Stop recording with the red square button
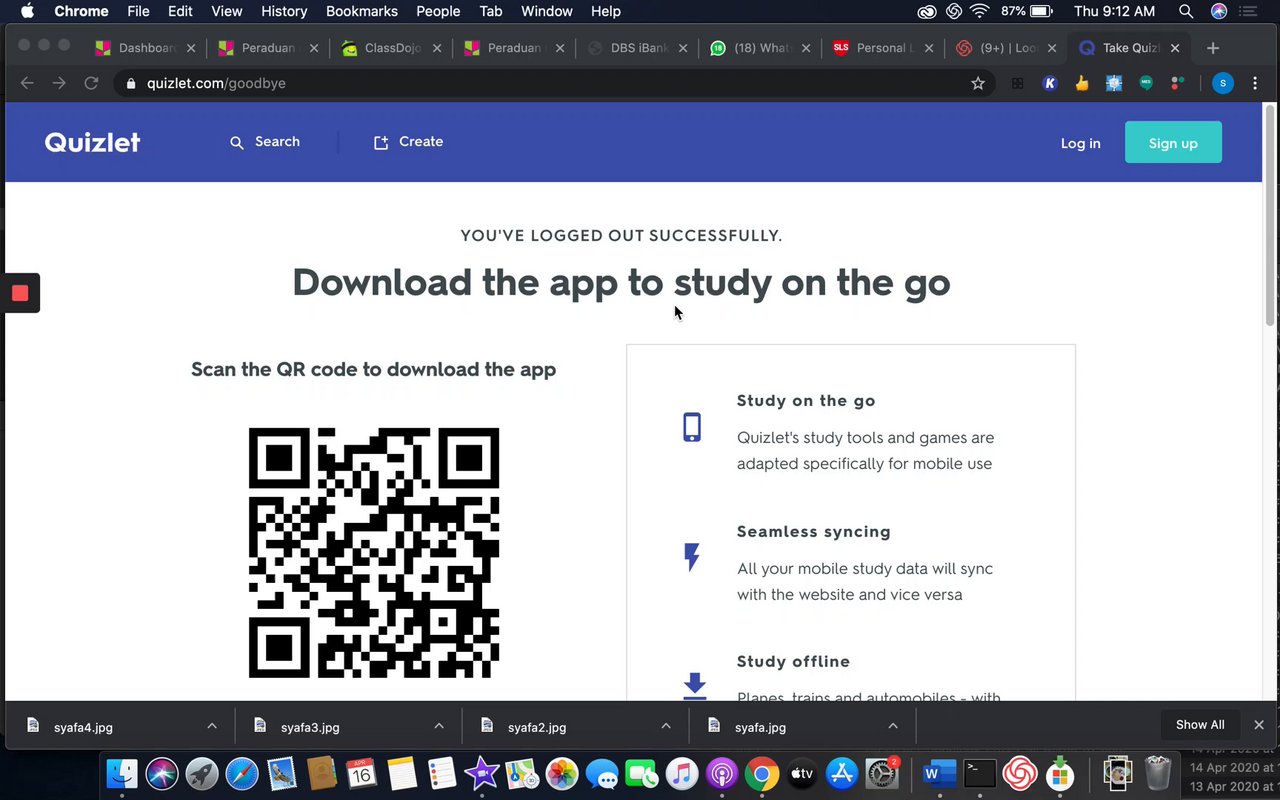 click(x=20, y=293)
